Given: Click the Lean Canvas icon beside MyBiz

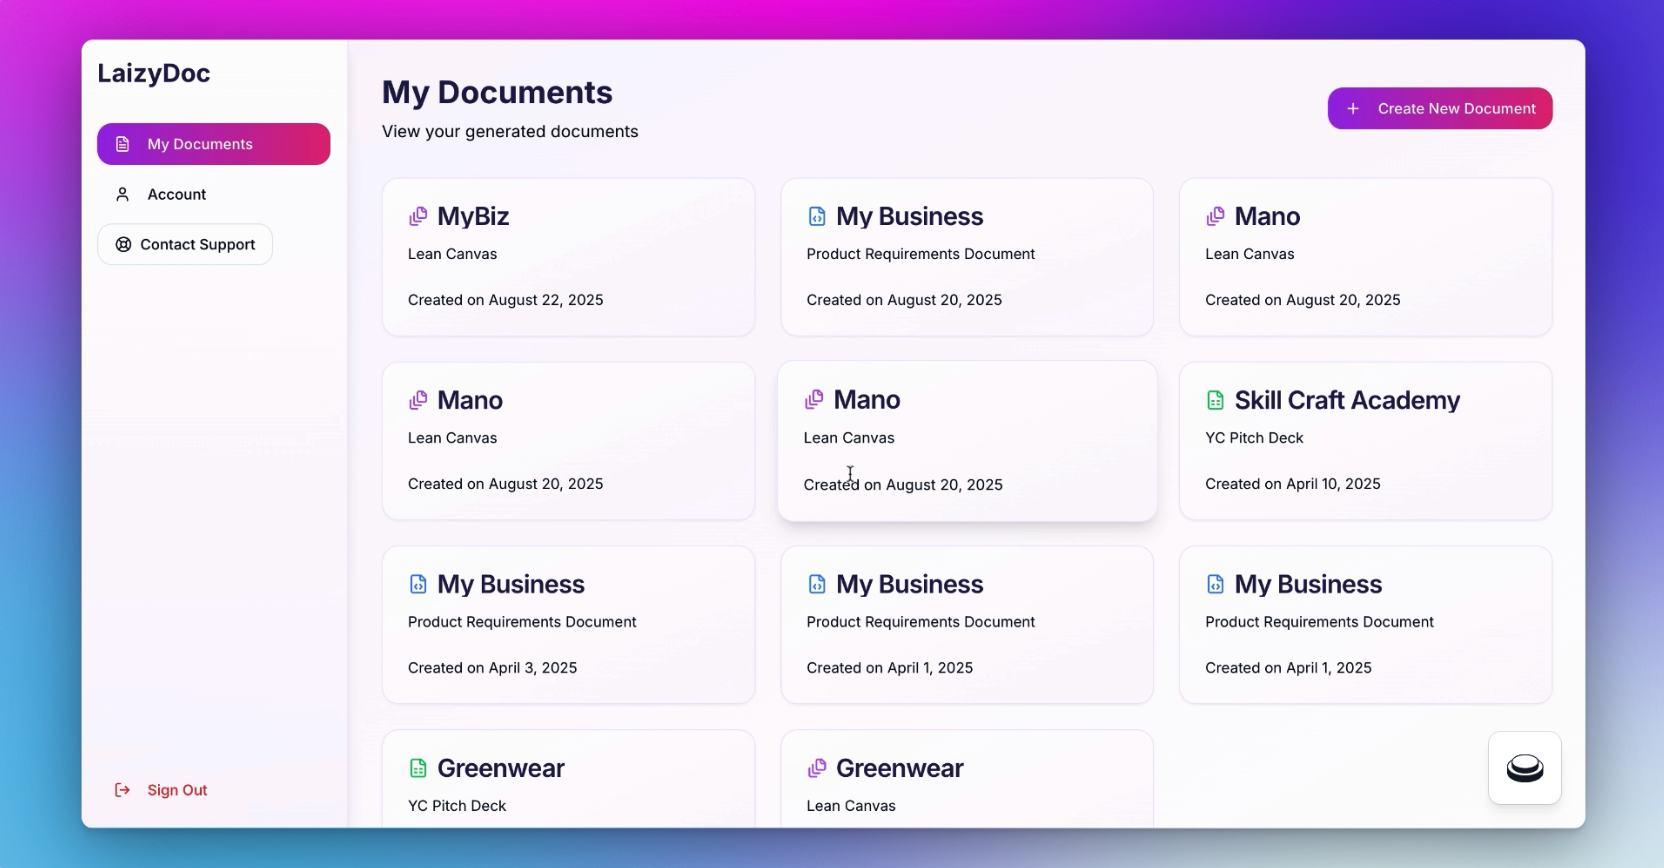Looking at the screenshot, I should [x=418, y=216].
